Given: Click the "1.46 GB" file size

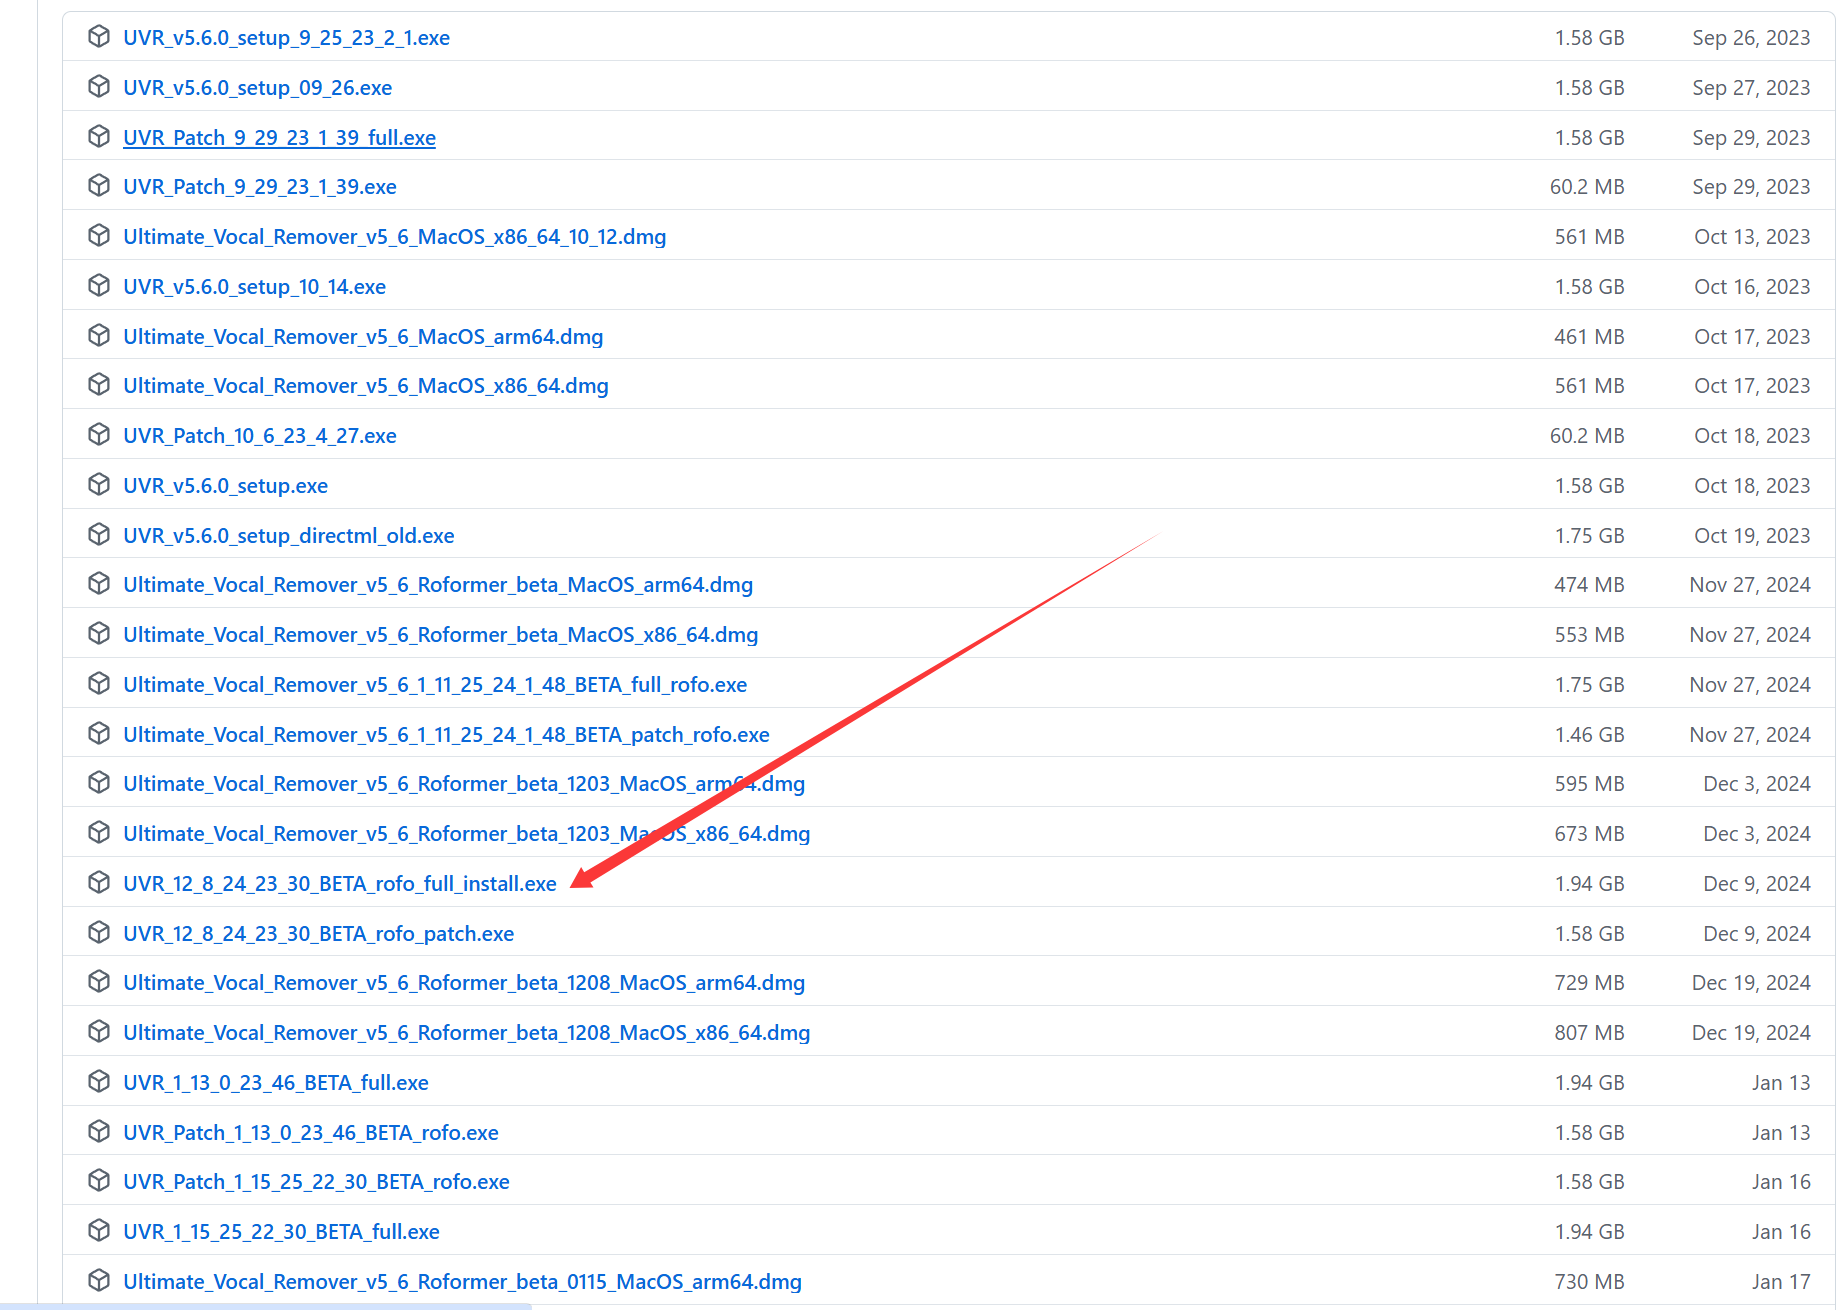Looking at the screenshot, I should pos(1589,735).
